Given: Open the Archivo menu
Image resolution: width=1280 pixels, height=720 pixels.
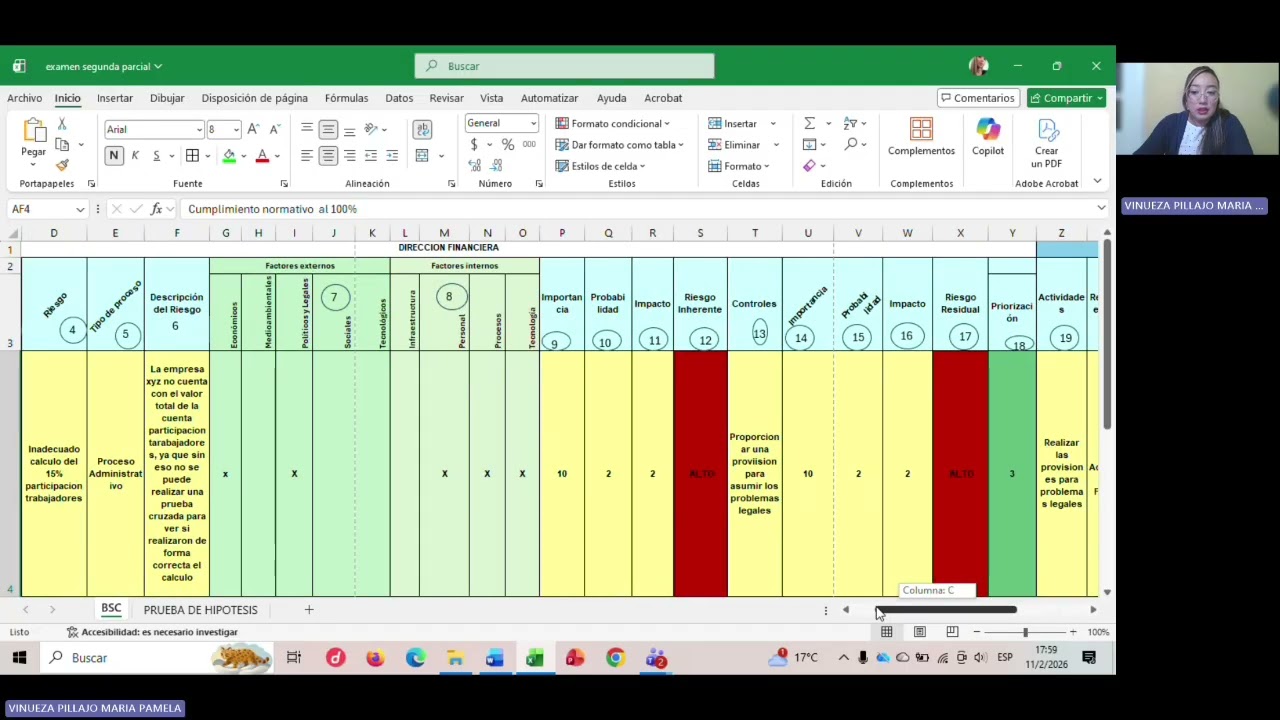Looking at the screenshot, I should 24,98.
